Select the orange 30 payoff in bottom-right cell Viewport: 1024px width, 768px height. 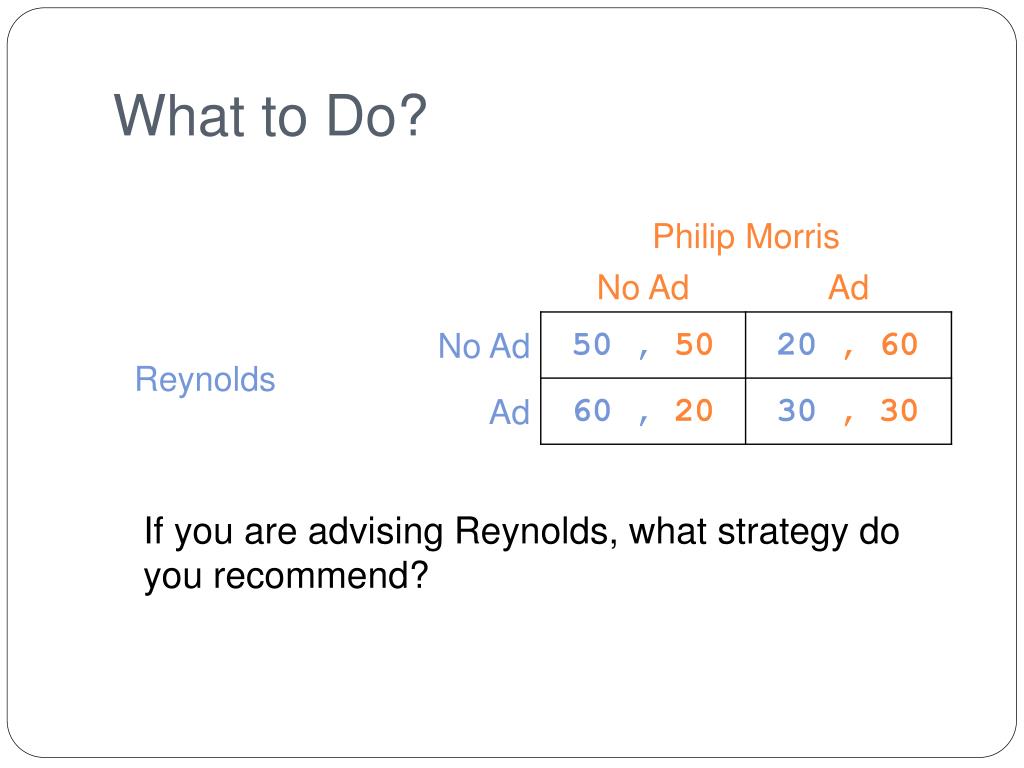899,411
